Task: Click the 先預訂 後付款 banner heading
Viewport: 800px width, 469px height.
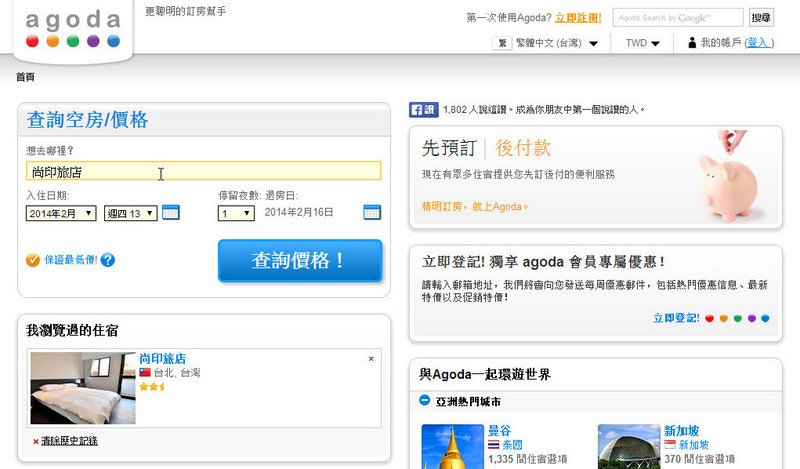Action: click(x=486, y=149)
